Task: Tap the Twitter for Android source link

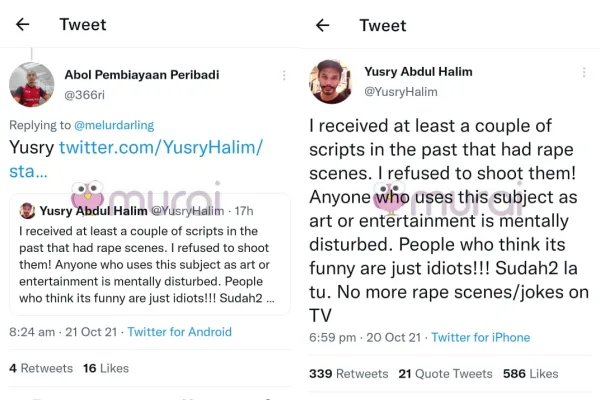Action: click(180, 332)
